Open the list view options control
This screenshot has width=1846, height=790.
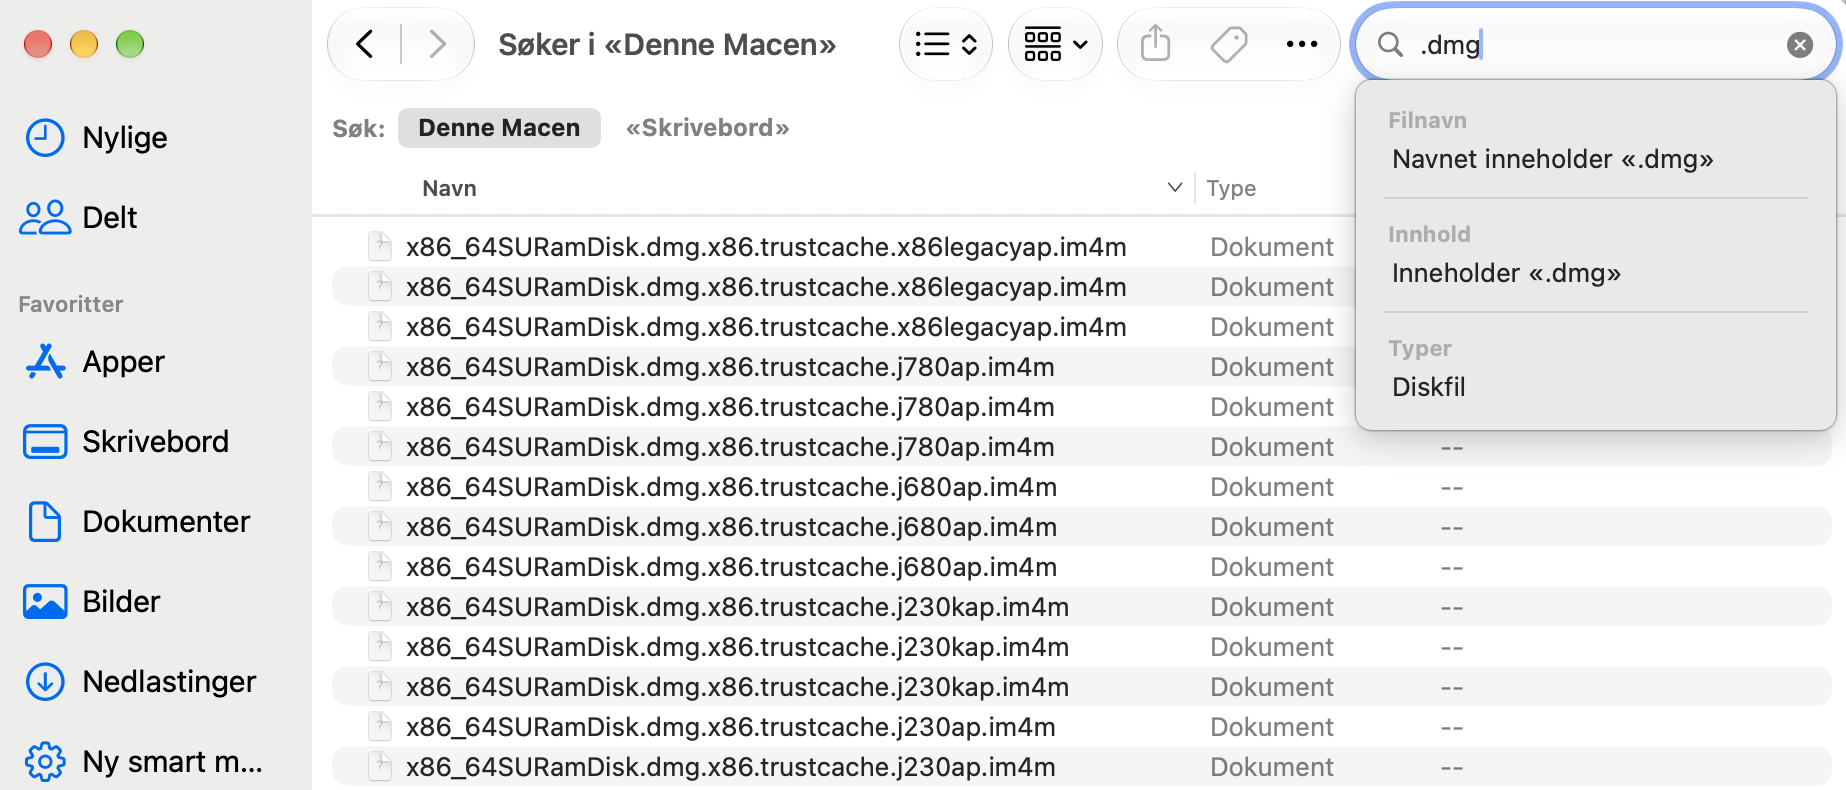coord(946,44)
